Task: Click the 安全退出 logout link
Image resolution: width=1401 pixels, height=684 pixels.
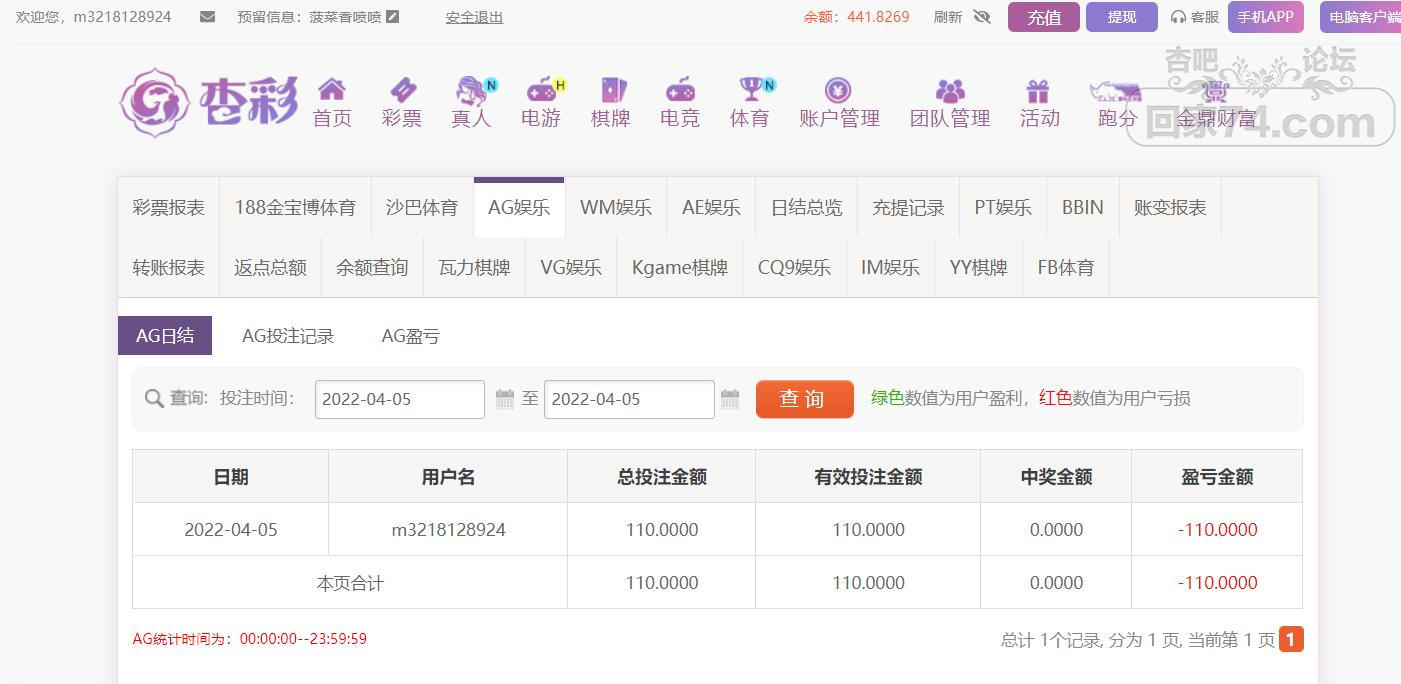Action: pos(474,17)
